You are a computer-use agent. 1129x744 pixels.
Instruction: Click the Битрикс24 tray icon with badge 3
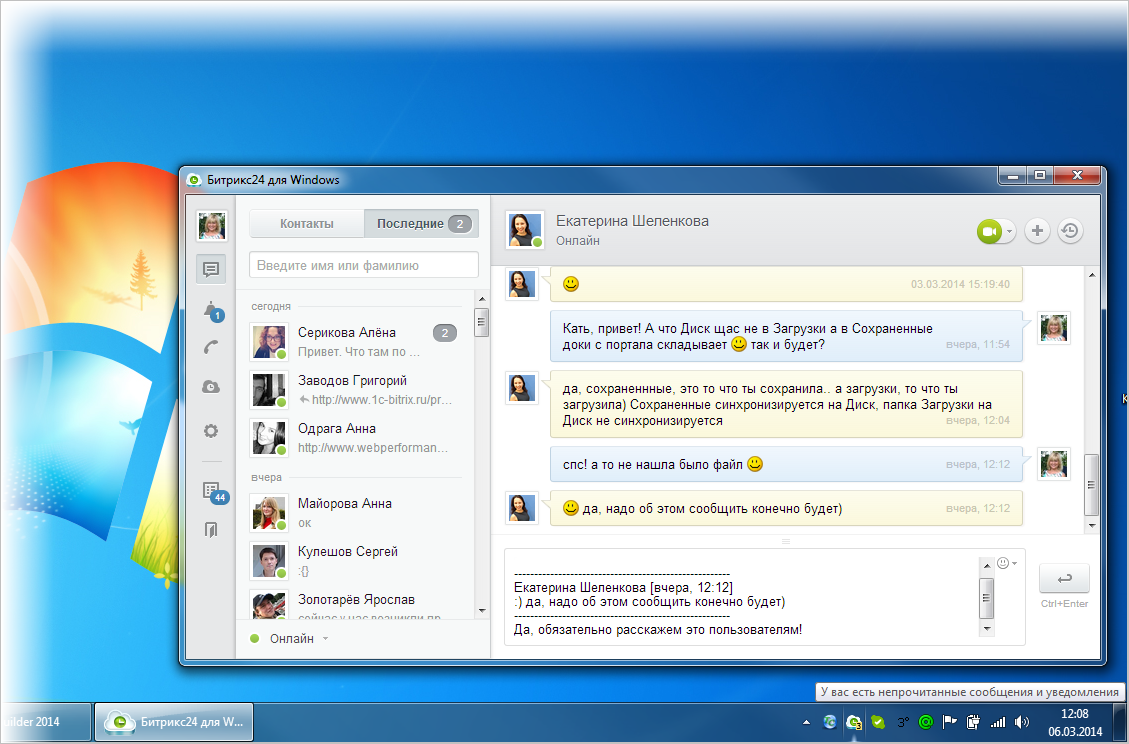tap(854, 722)
